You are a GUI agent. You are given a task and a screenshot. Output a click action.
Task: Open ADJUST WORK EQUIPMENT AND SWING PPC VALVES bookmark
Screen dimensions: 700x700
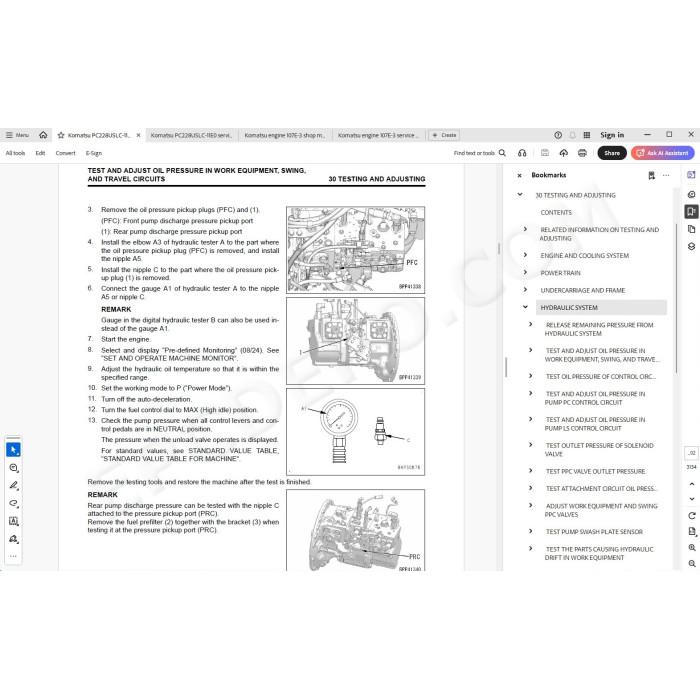601,510
